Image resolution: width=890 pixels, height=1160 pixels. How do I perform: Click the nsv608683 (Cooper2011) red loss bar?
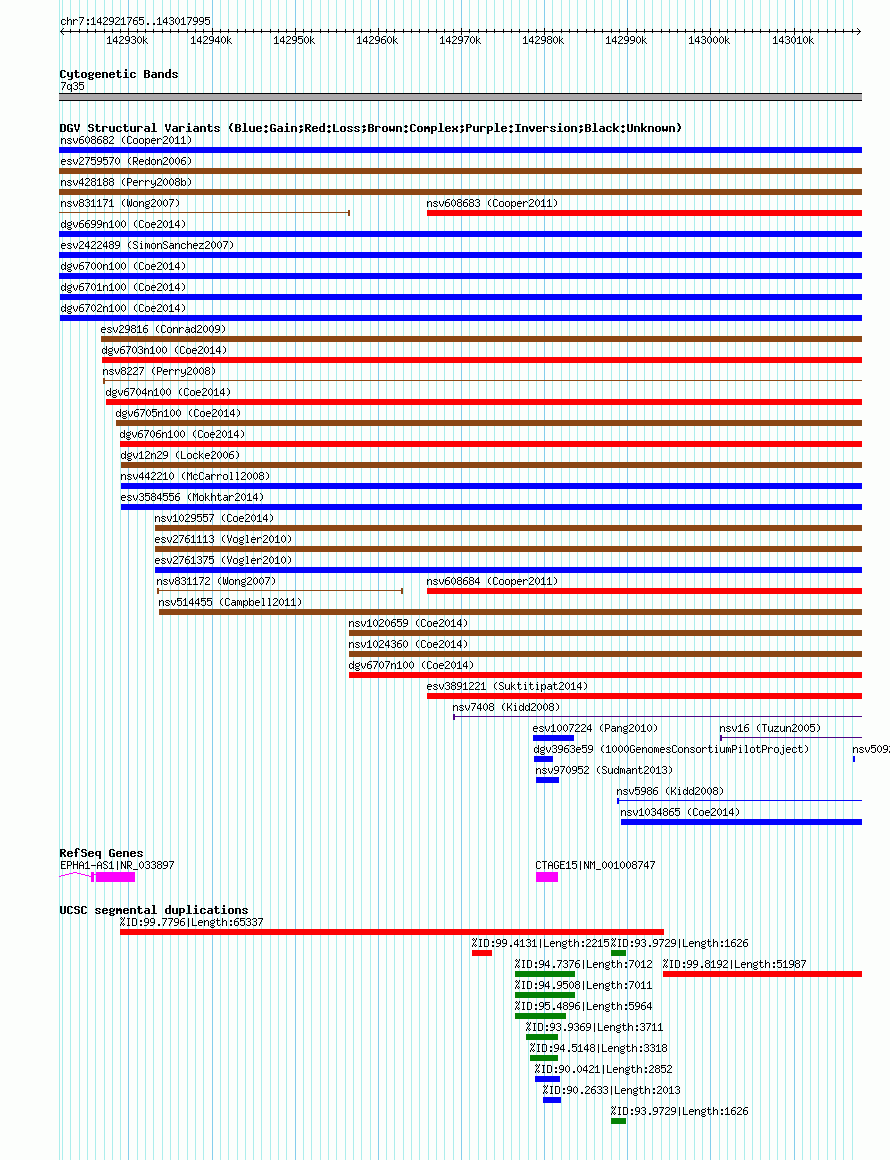pos(644,213)
